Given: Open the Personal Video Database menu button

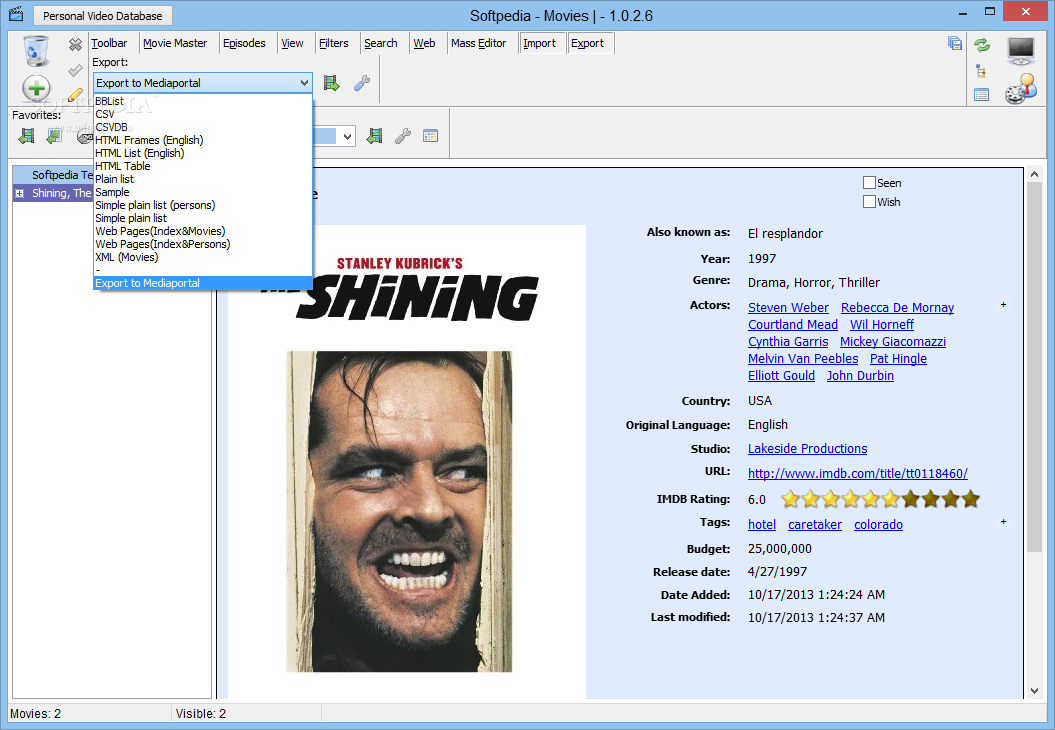Looking at the screenshot, I should 102,15.
